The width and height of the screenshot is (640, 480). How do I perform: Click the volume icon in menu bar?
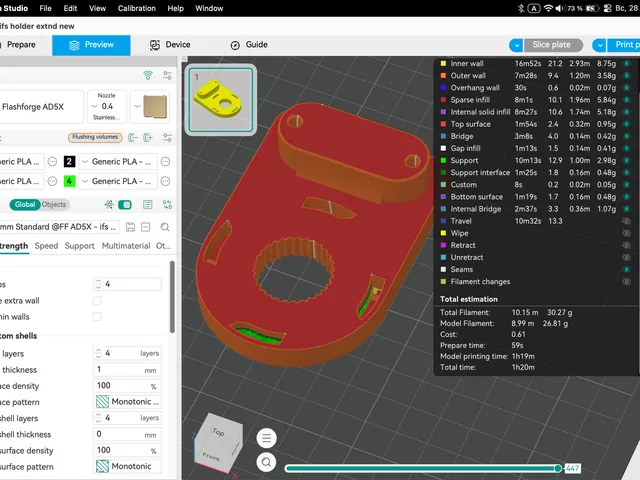coord(559,8)
